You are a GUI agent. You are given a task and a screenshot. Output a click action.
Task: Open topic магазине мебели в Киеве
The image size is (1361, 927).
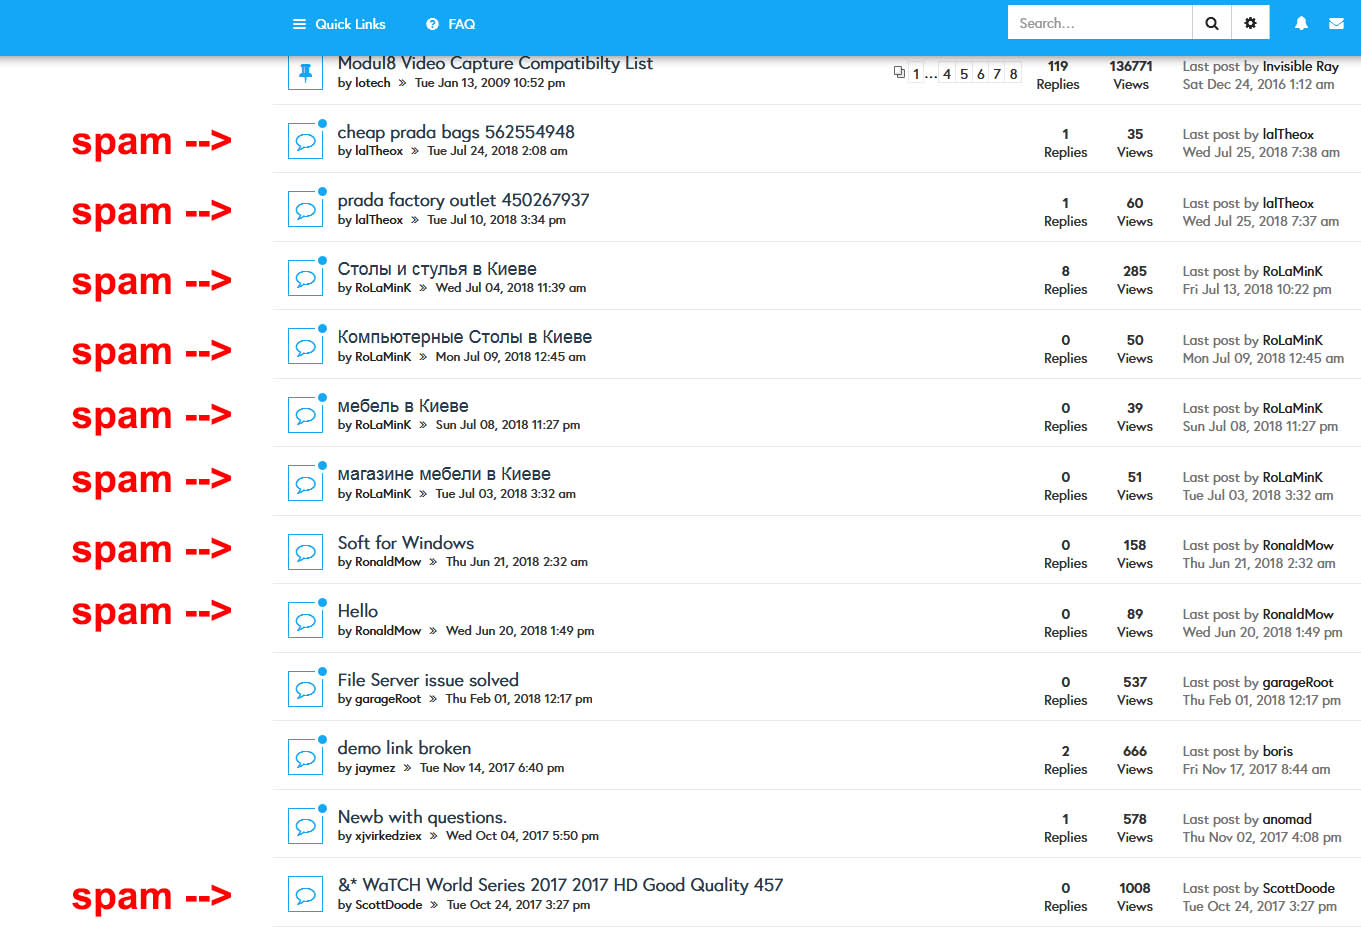coord(444,474)
